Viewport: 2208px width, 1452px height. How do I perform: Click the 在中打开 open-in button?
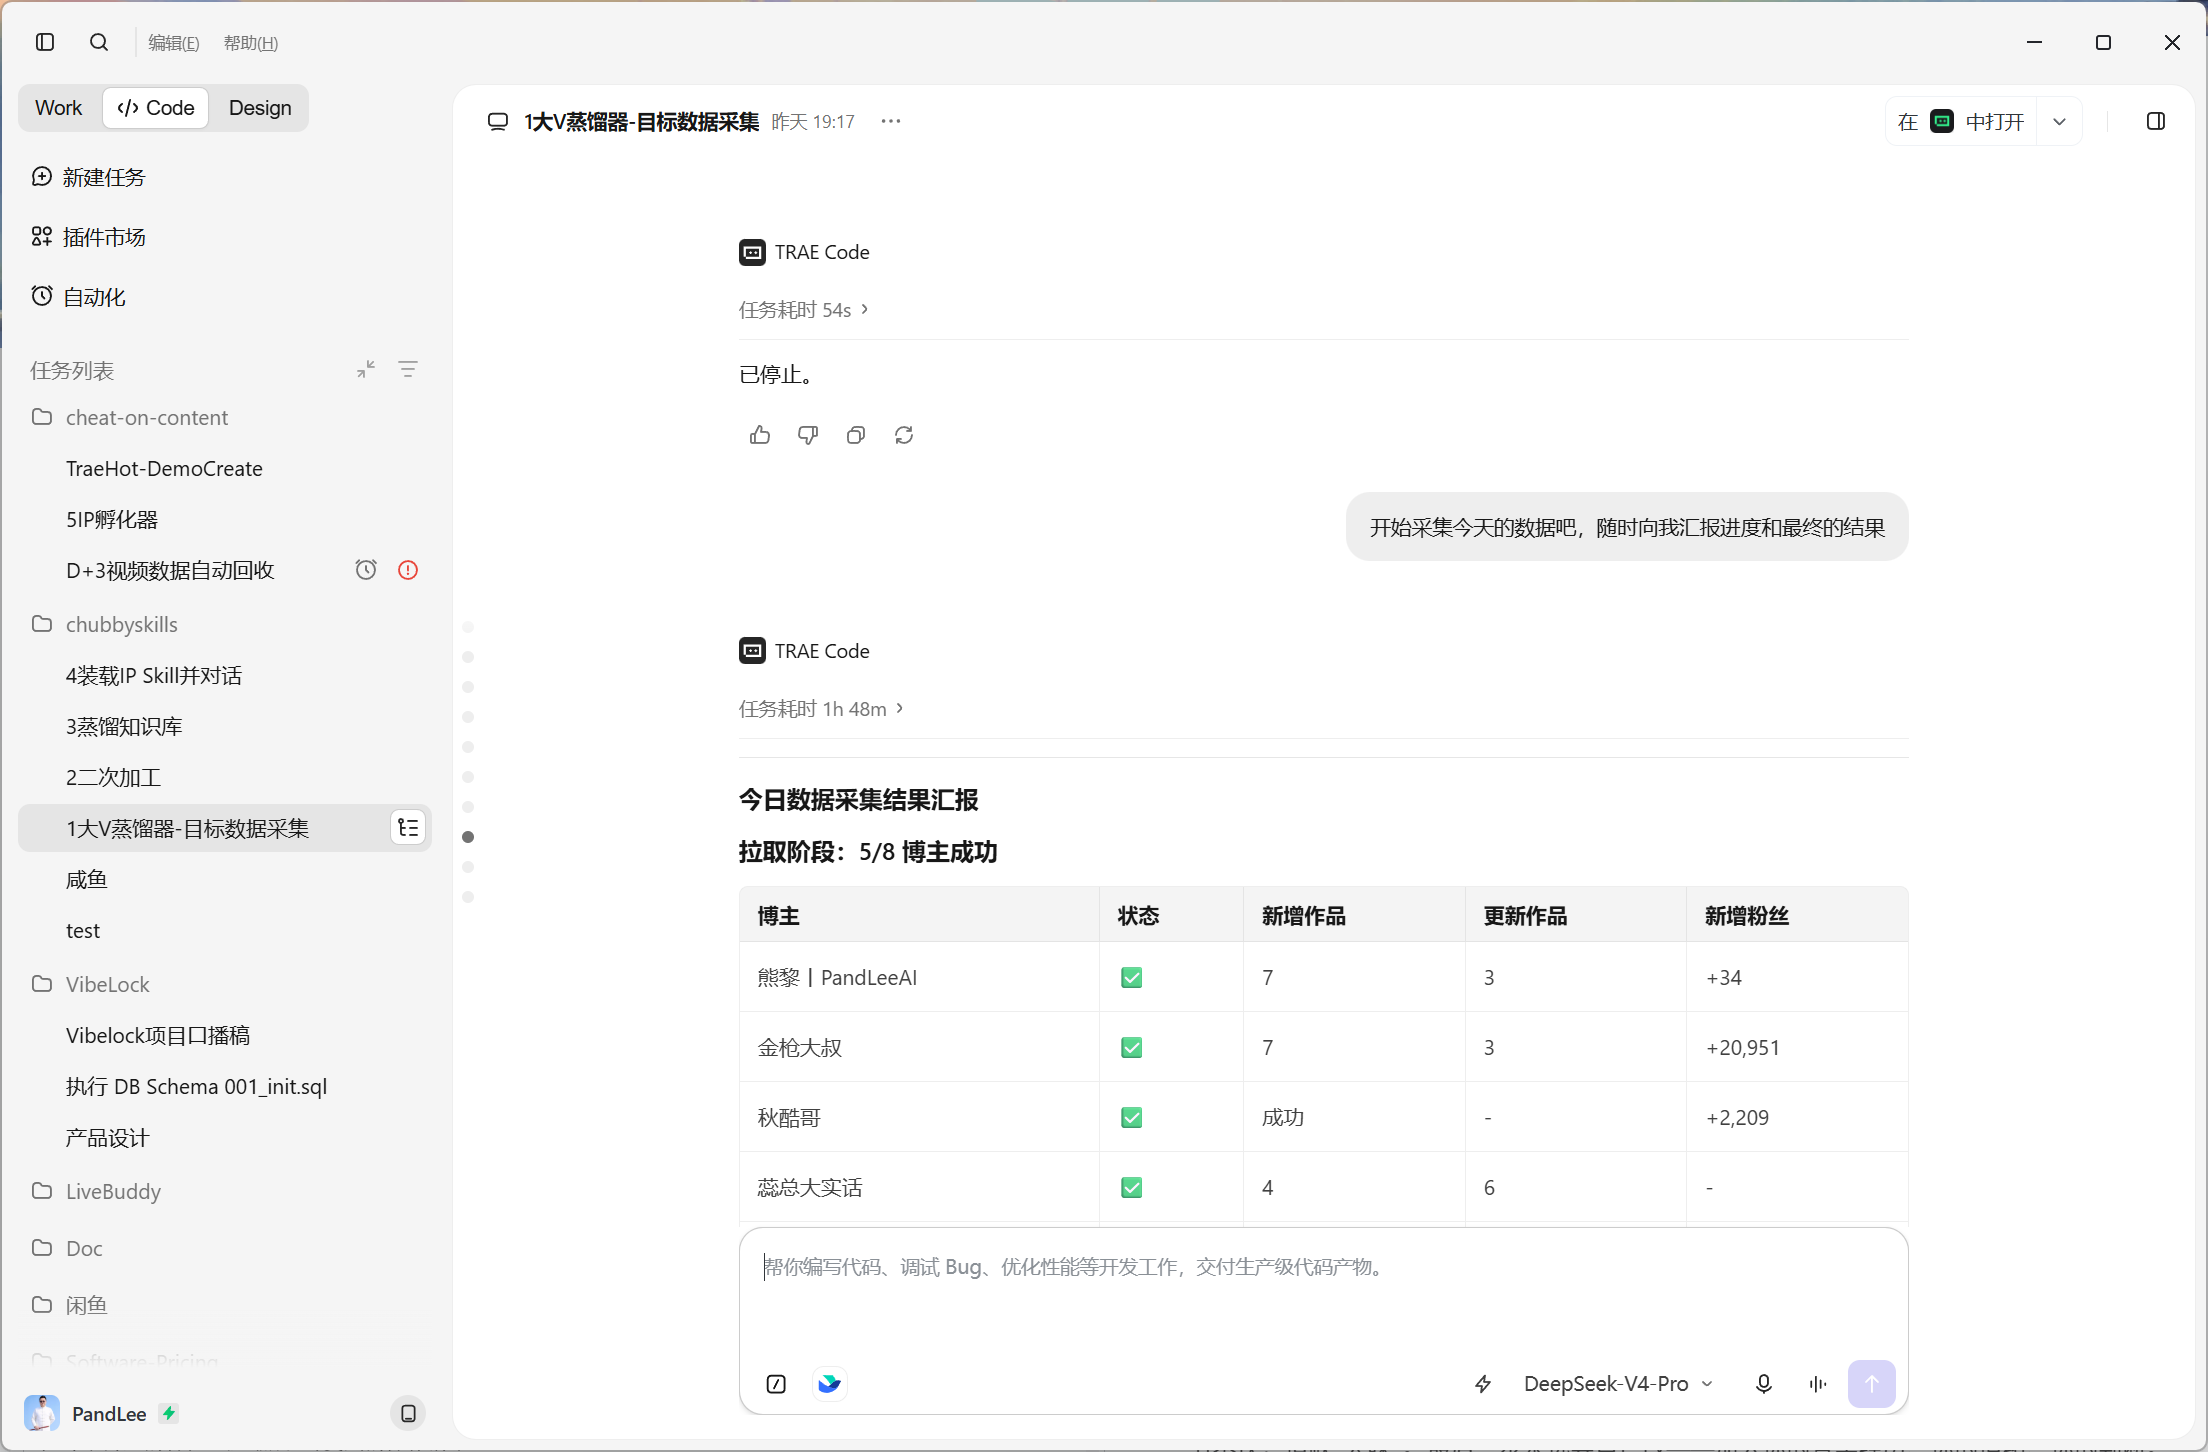click(1961, 121)
